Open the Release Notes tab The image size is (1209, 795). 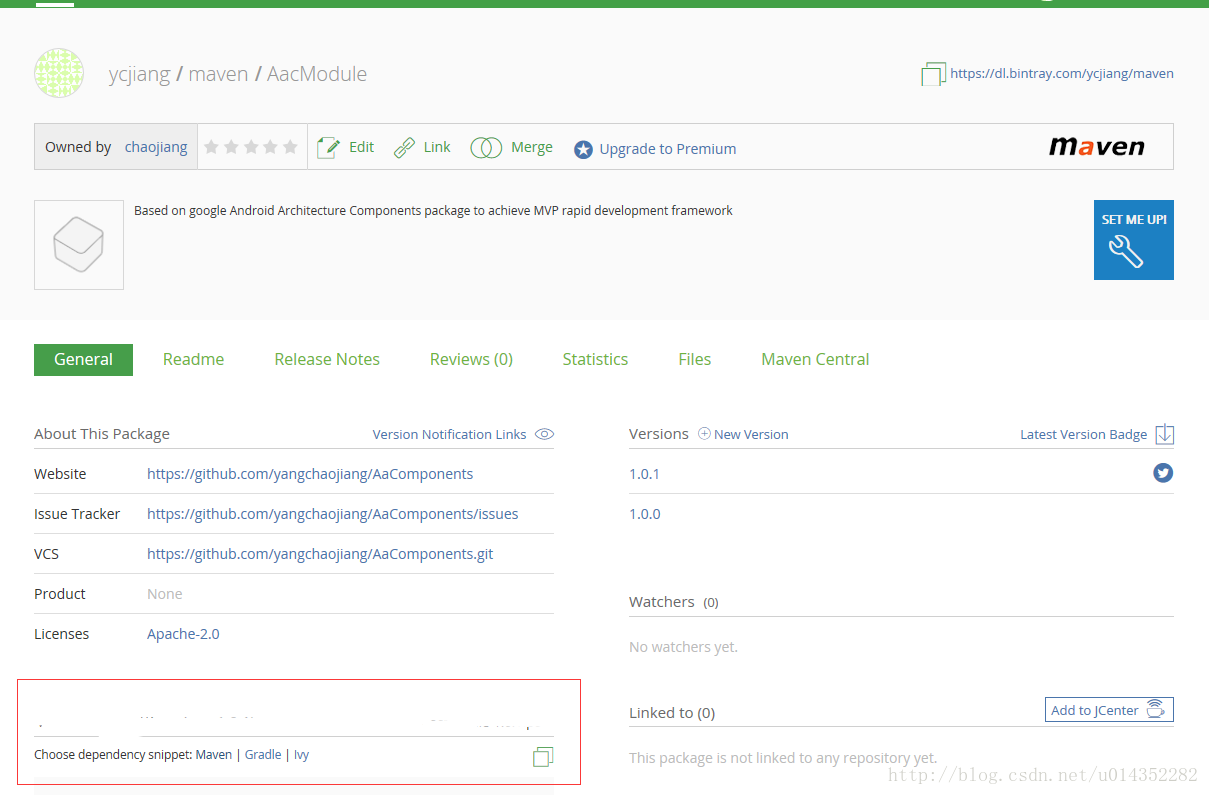pyautogui.click(x=327, y=359)
